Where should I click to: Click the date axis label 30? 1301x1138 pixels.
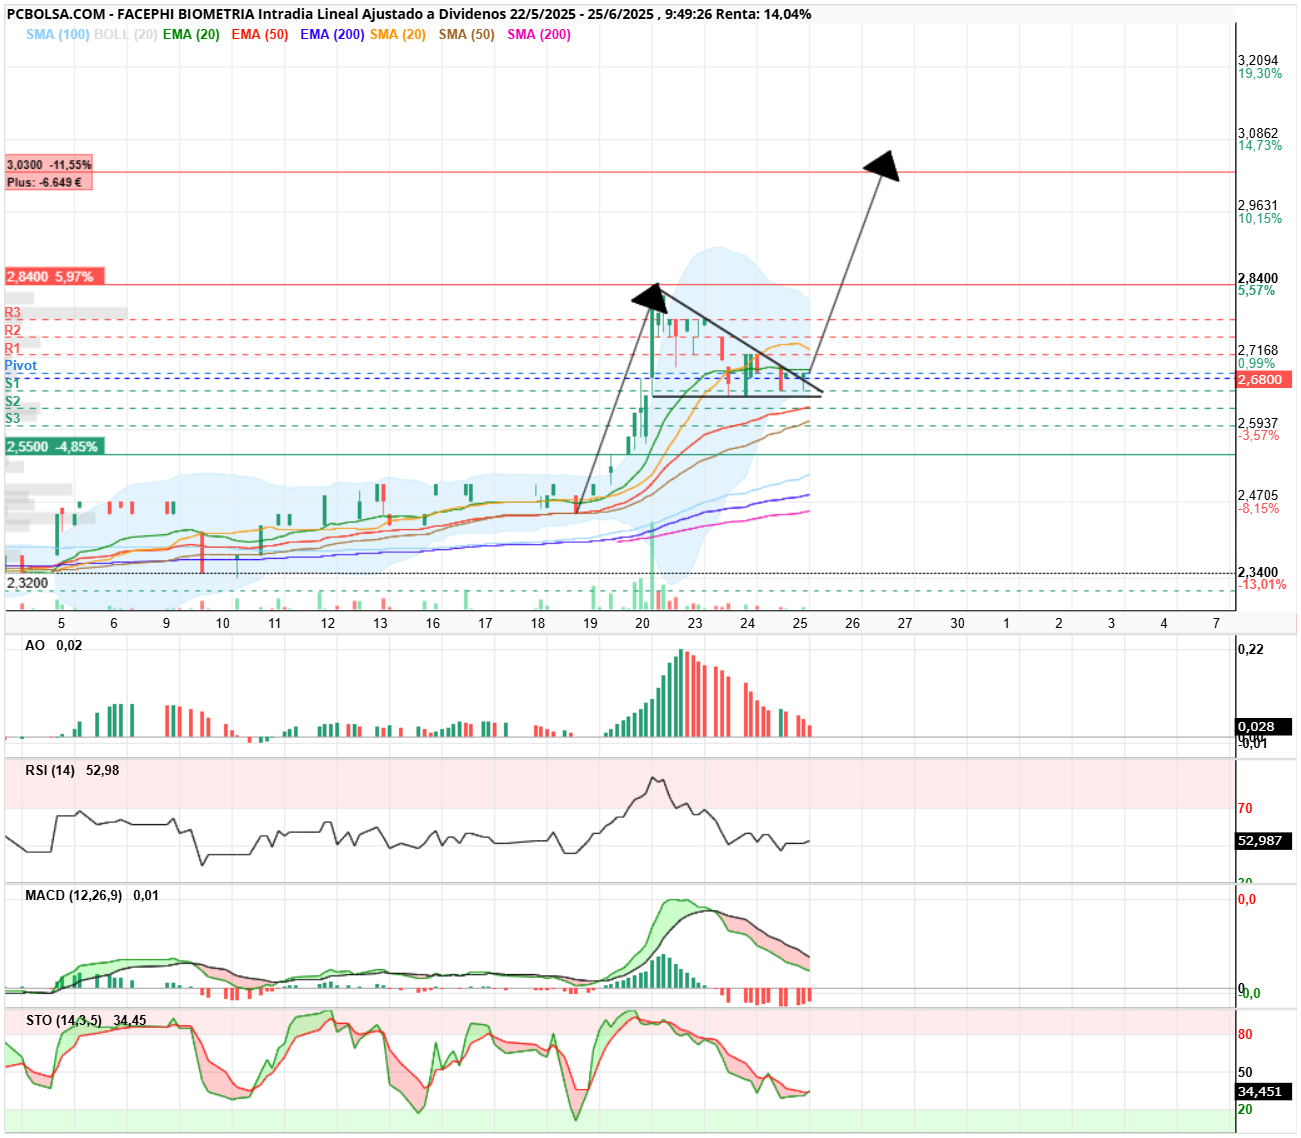pos(957,623)
